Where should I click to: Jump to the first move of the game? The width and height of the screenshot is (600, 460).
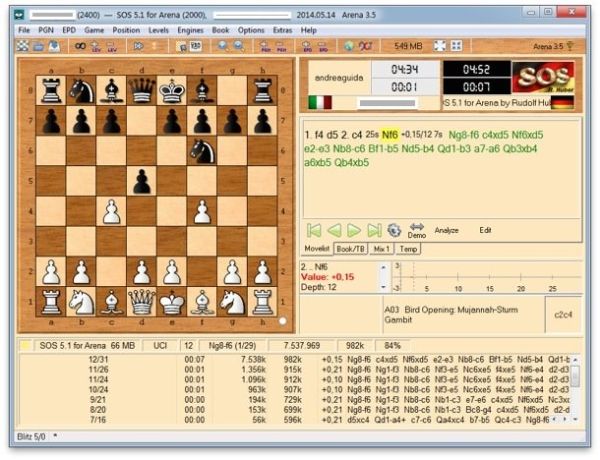coord(313,230)
